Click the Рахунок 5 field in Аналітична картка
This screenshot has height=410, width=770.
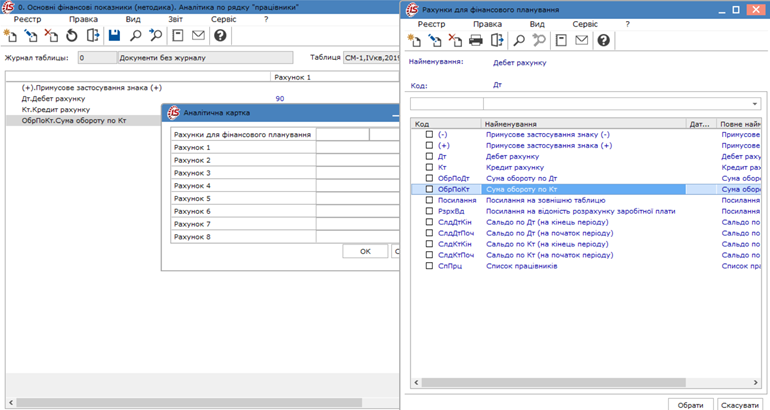pos(358,198)
